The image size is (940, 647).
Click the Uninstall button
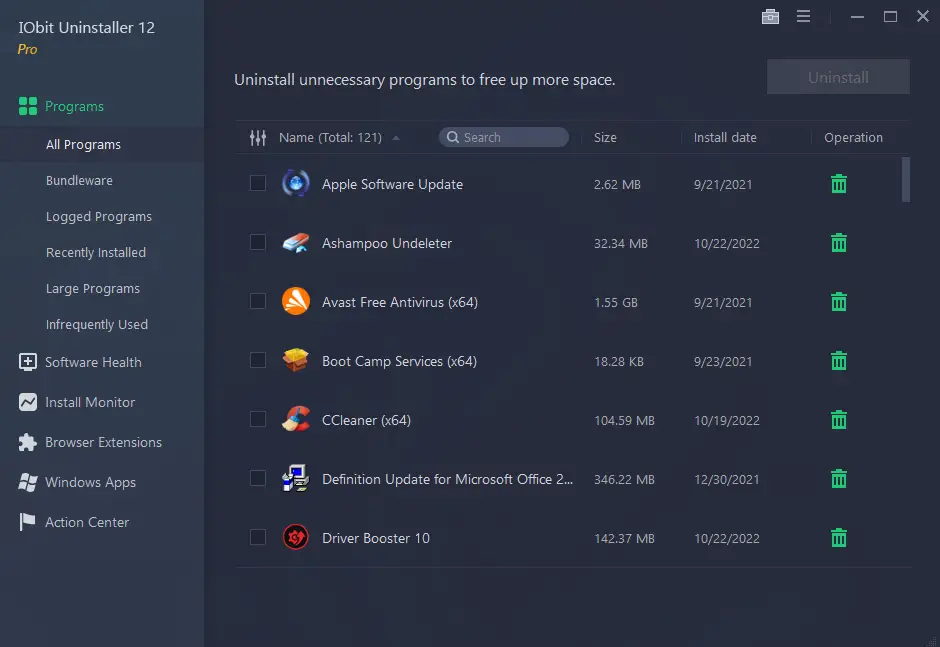(x=838, y=77)
